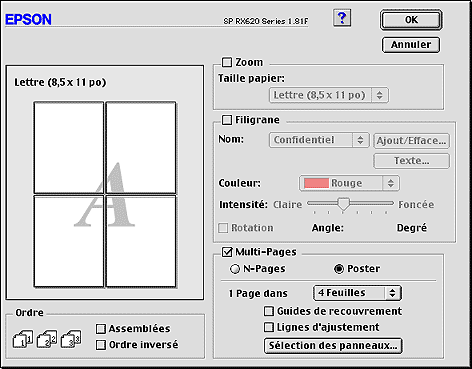Click the second collation order icon
Viewport: 472px width, 369px height.
[x=47, y=339]
